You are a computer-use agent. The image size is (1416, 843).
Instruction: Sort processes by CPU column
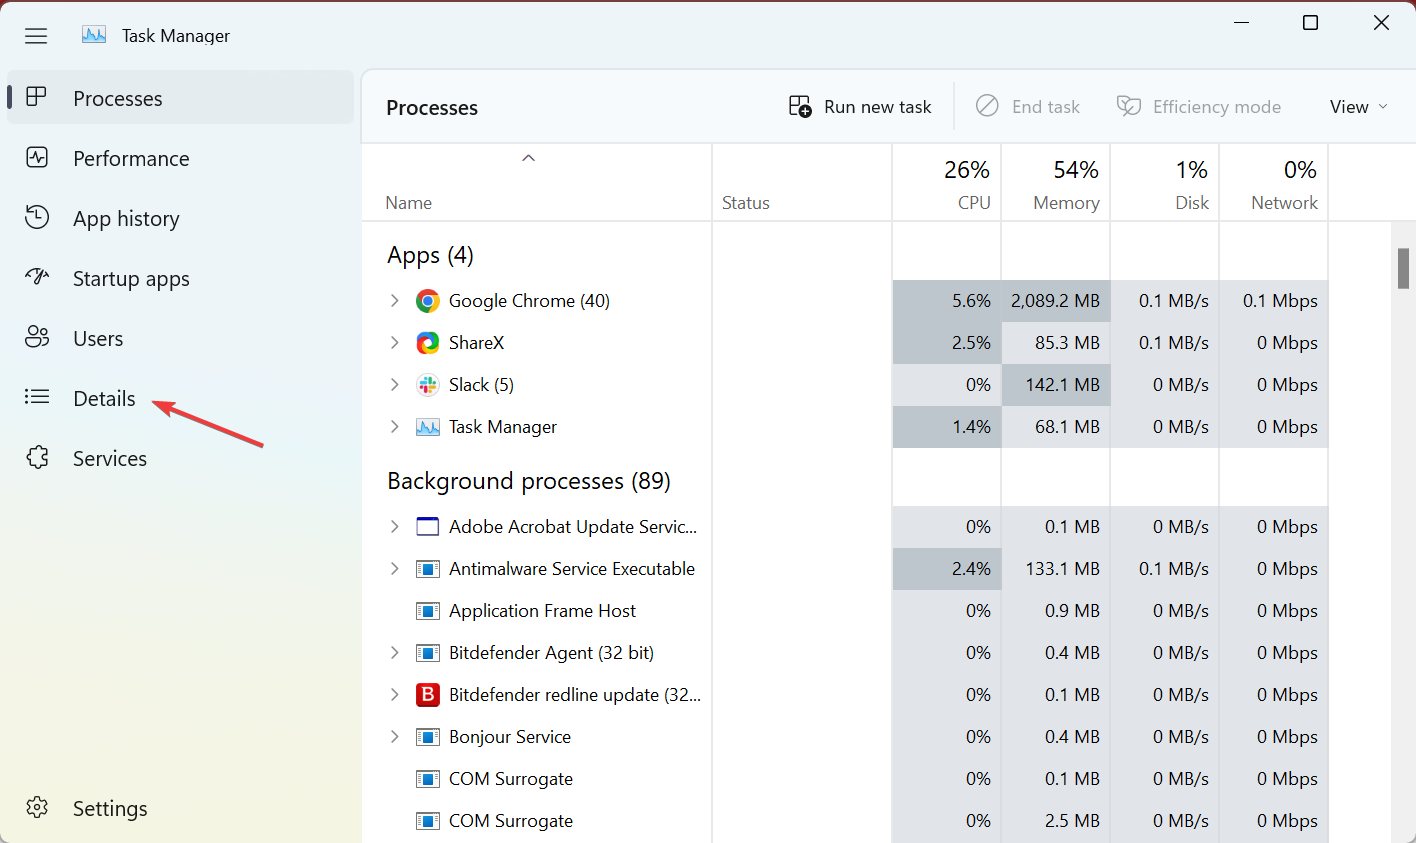tap(946, 182)
